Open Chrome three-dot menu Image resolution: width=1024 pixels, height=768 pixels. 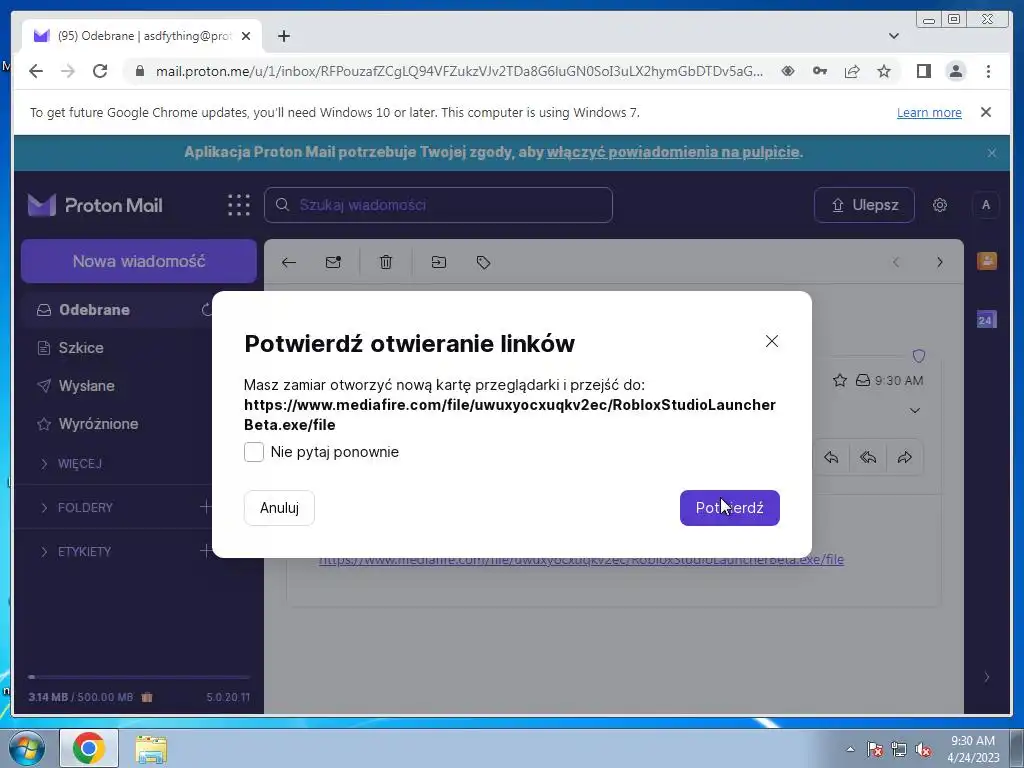(x=988, y=71)
